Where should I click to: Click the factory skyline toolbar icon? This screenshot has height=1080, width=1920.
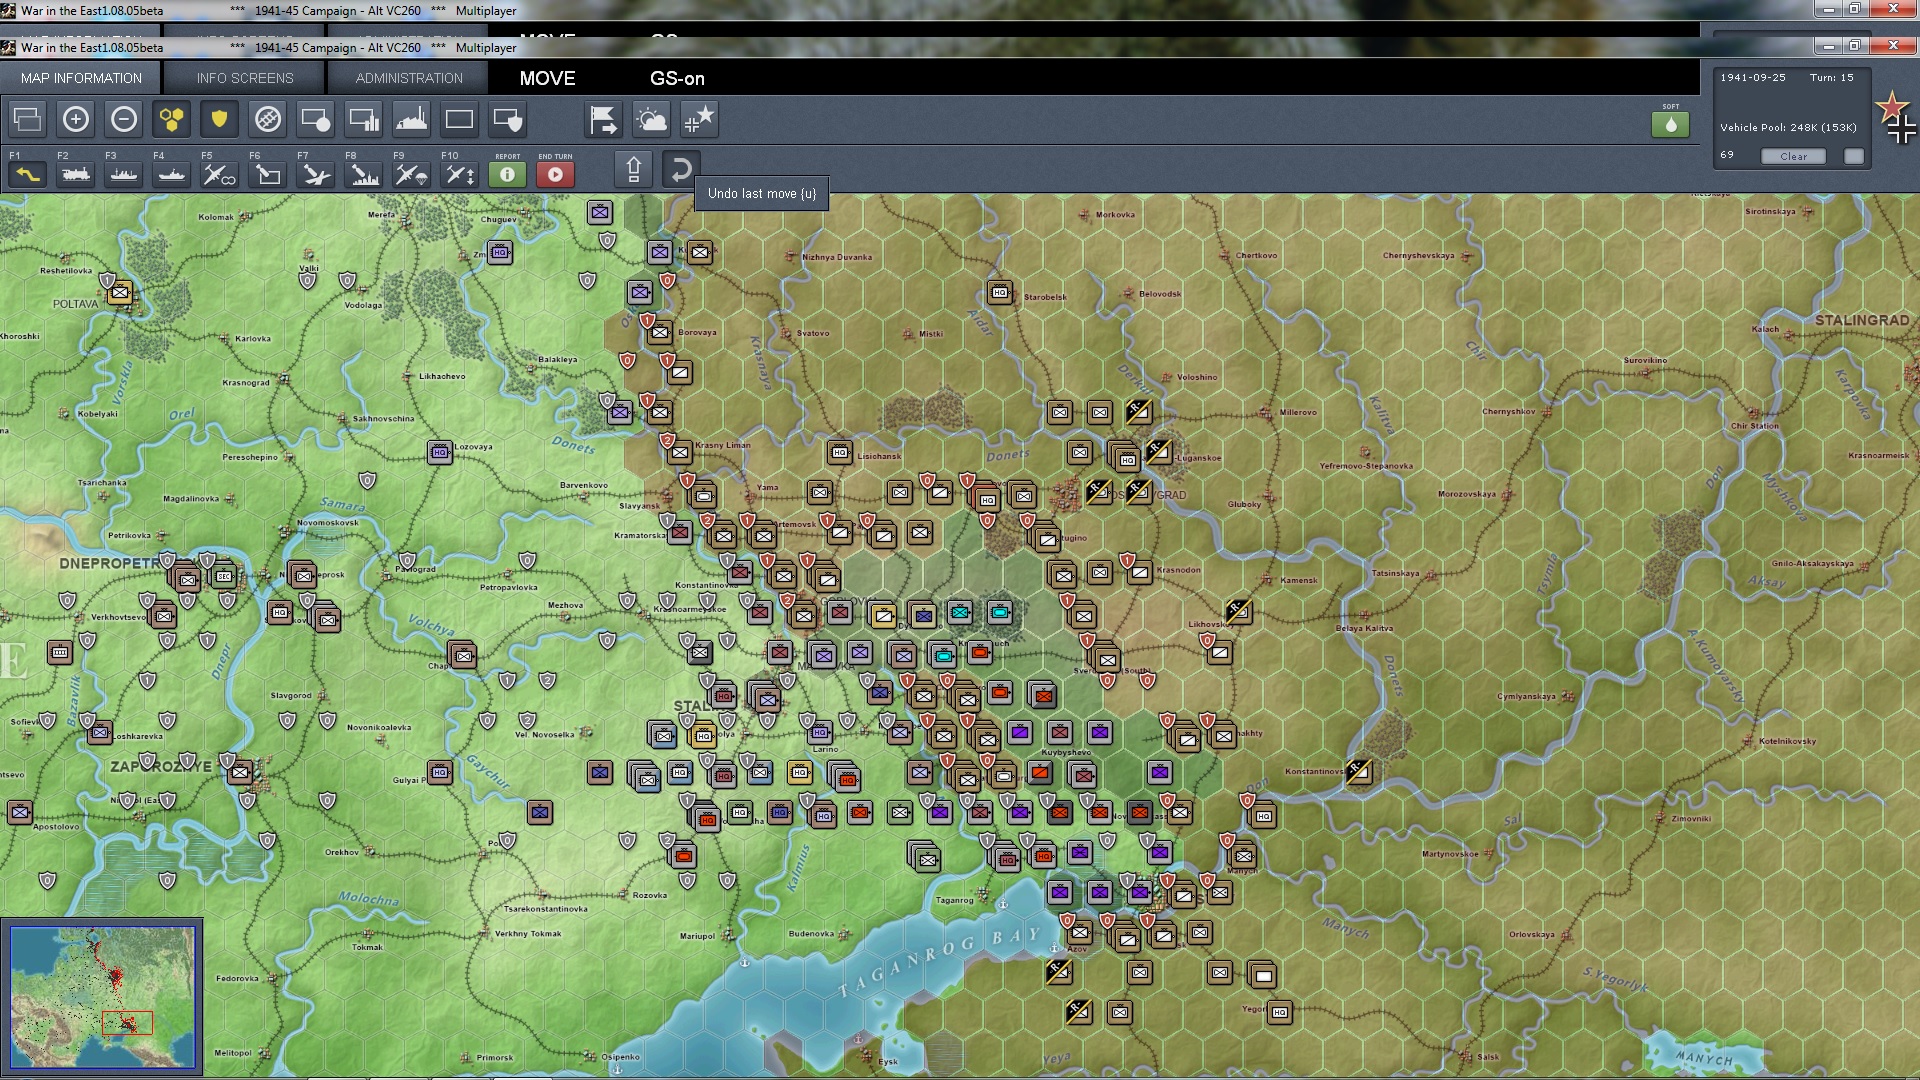[412, 120]
